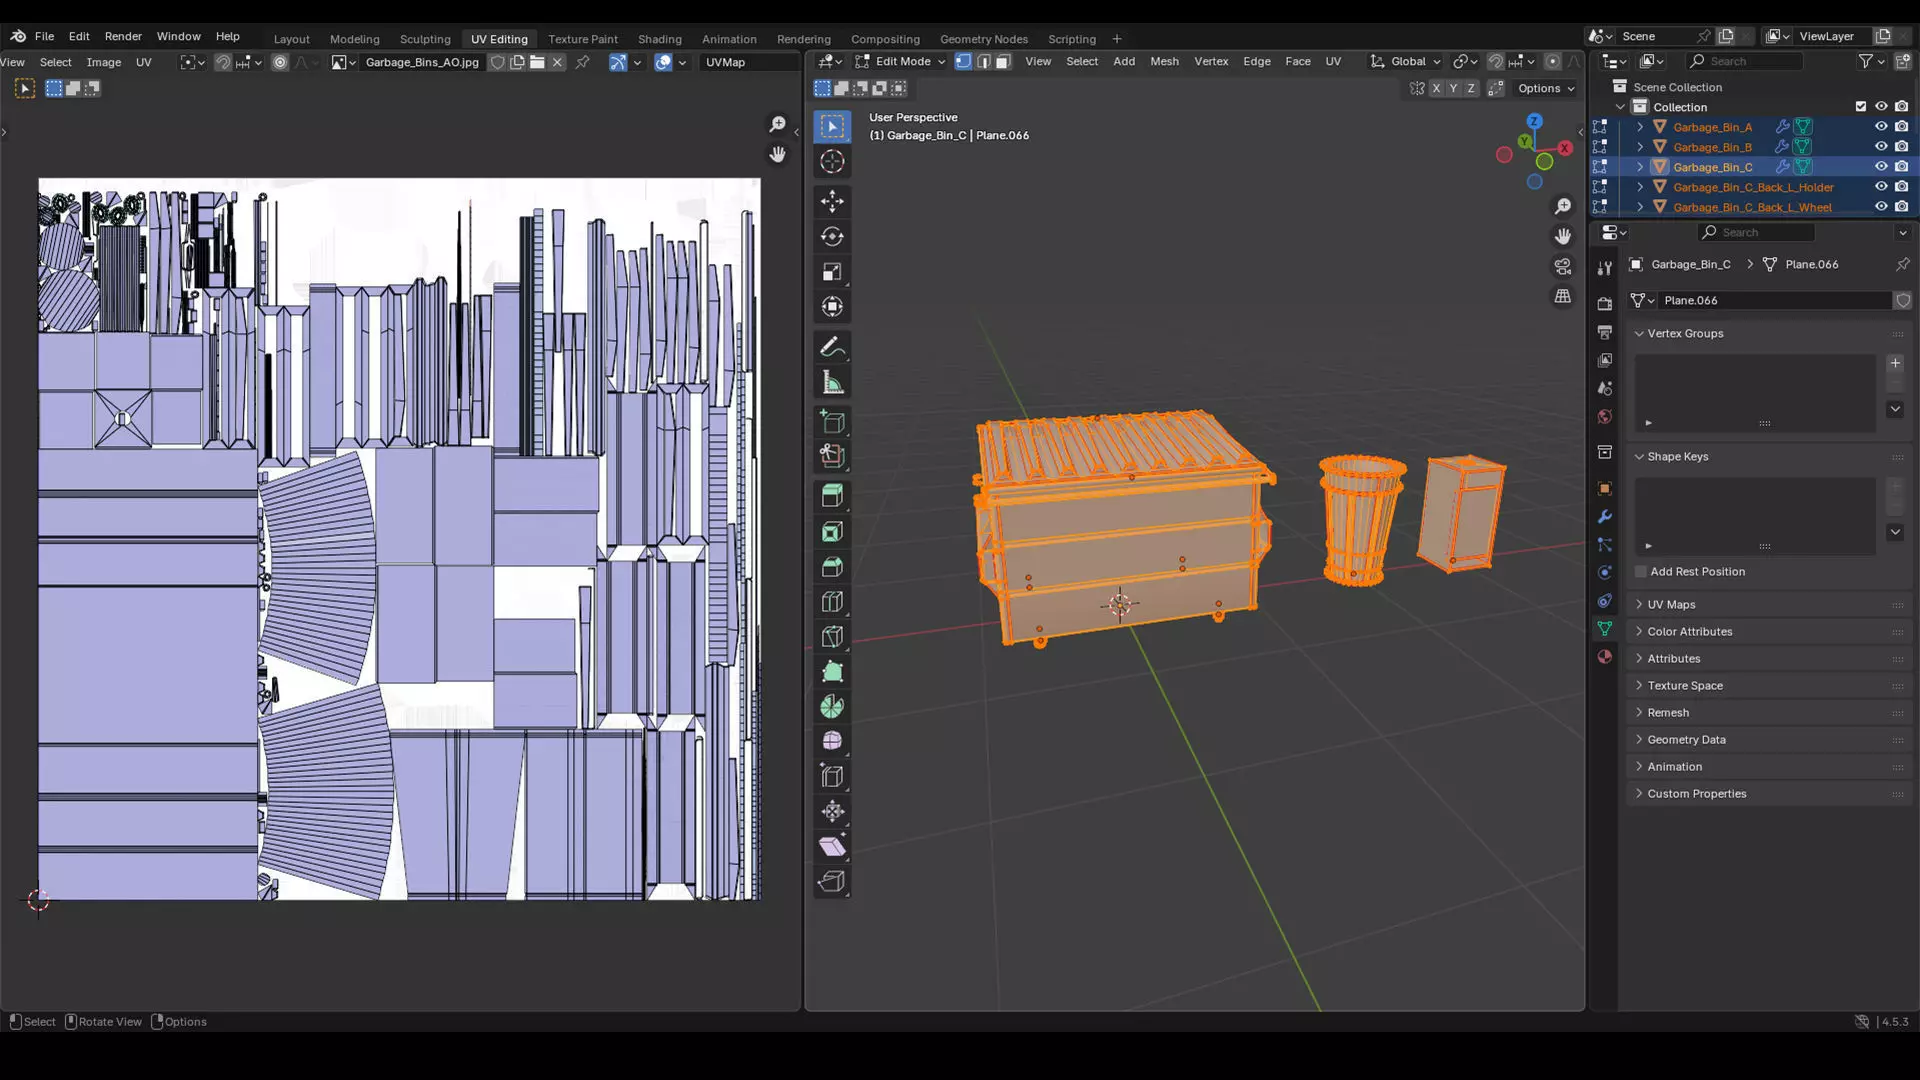Screen dimensions: 1920x1080
Task: Hide Garbage_Bin_B via its eye icon
Action: [1881, 147]
